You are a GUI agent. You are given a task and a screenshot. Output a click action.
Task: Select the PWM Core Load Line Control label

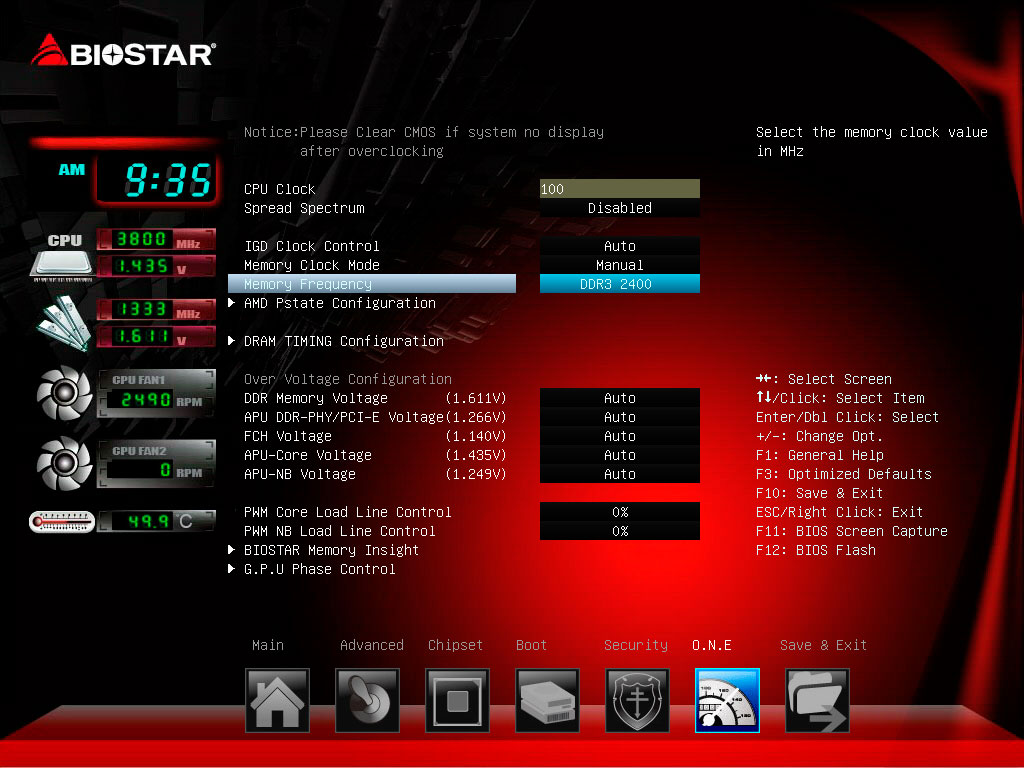(x=347, y=512)
